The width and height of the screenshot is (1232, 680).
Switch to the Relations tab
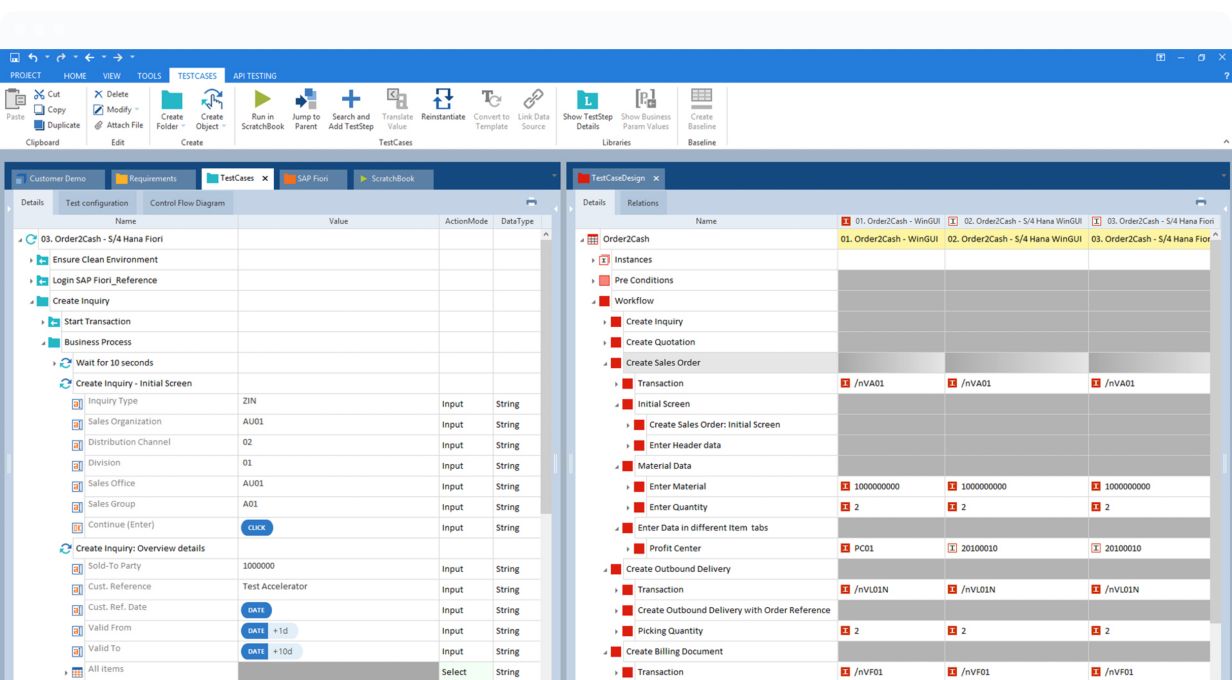(643, 203)
